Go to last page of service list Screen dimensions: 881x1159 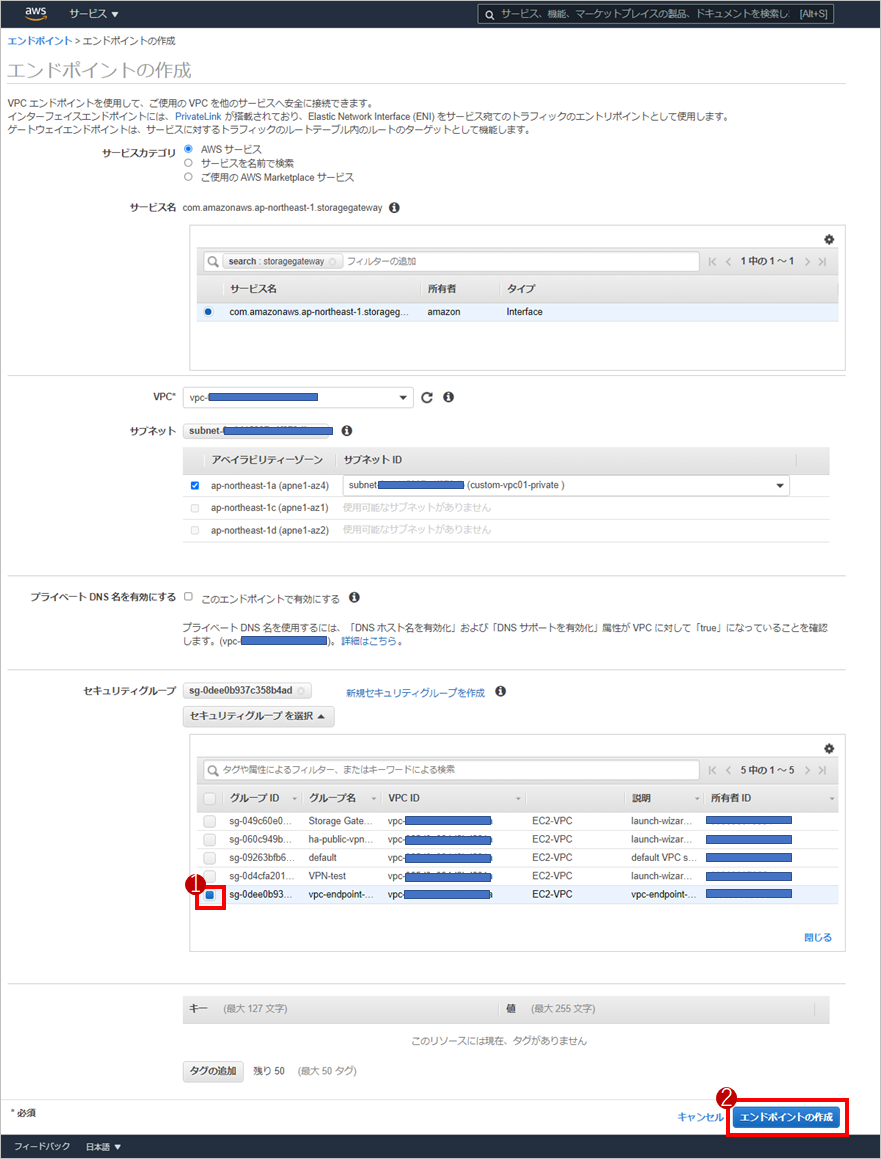822,262
